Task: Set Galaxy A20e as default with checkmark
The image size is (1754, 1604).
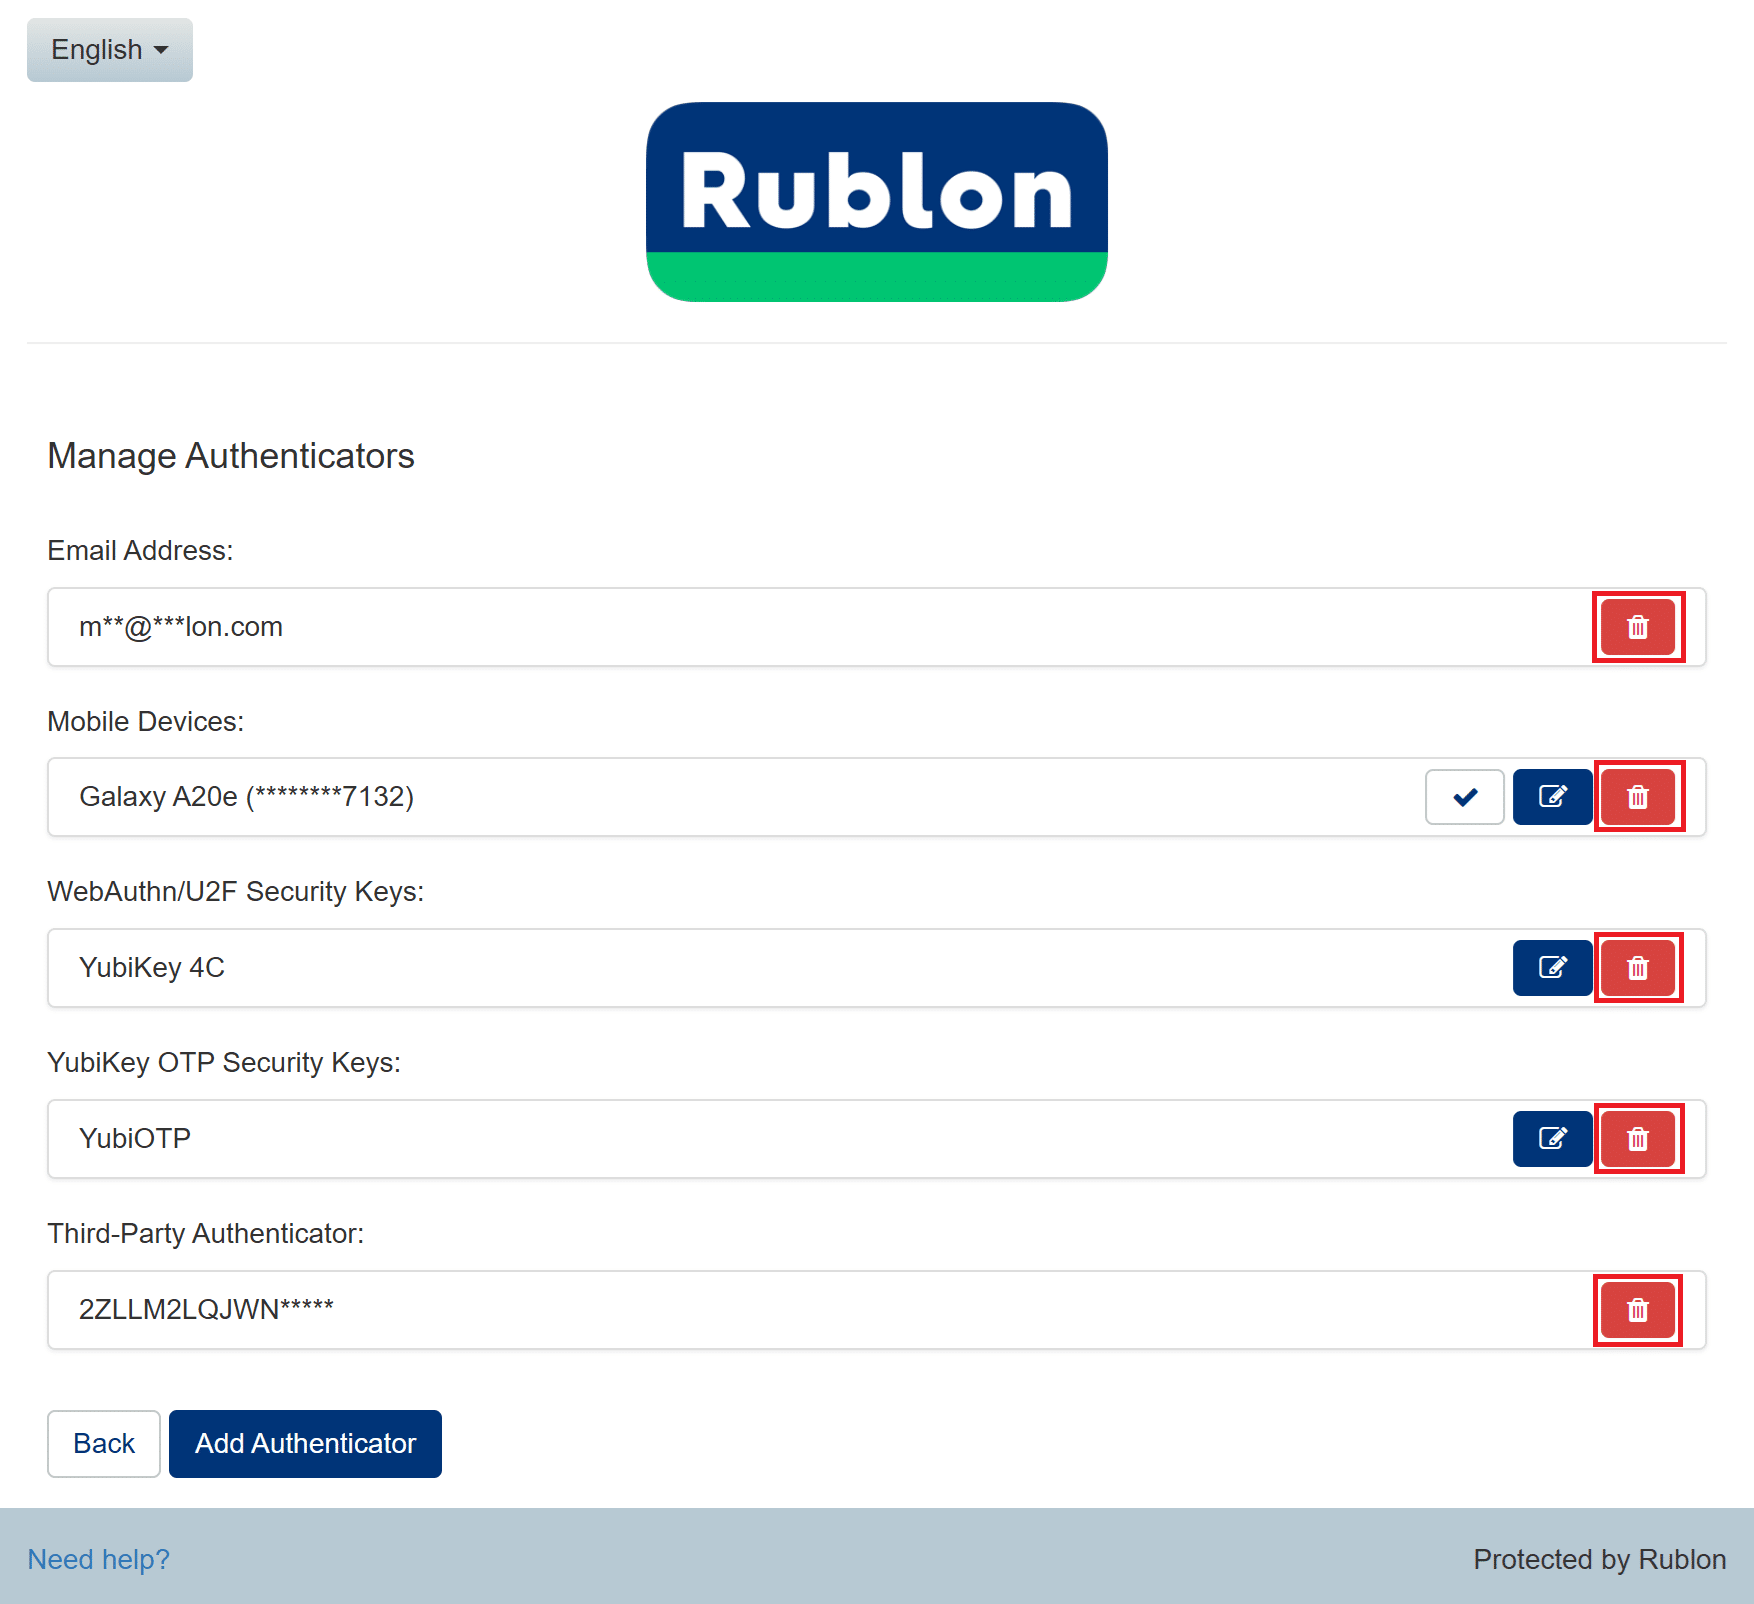Action: click(x=1464, y=797)
